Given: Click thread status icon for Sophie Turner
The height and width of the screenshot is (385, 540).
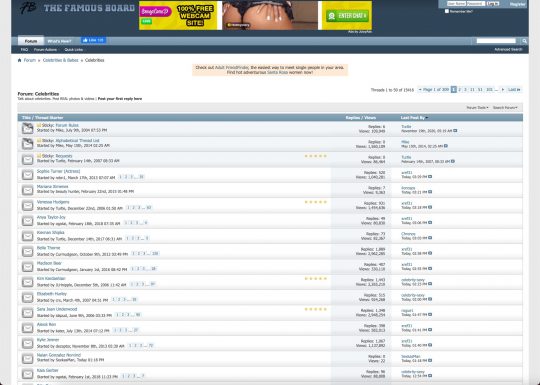Looking at the screenshot, I should point(28,175).
